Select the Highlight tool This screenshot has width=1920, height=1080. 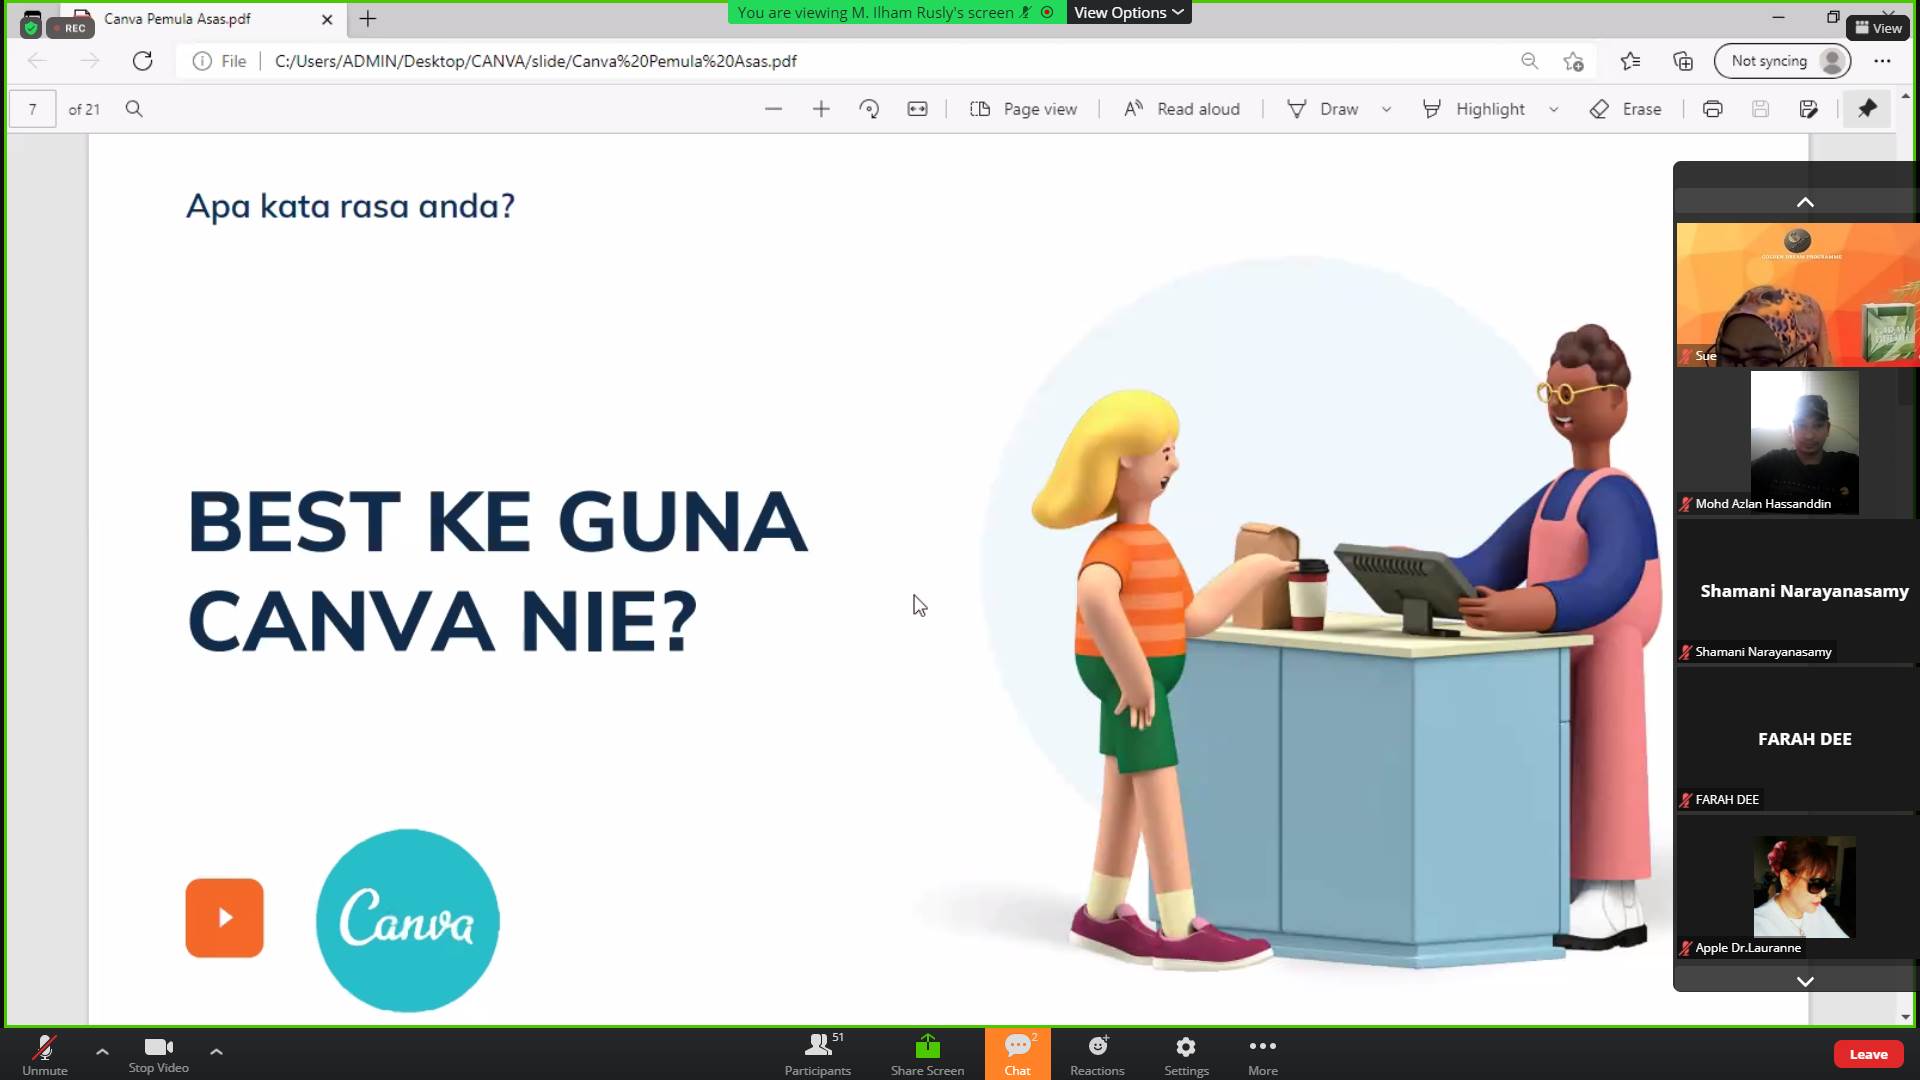click(x=1474, y=109)
